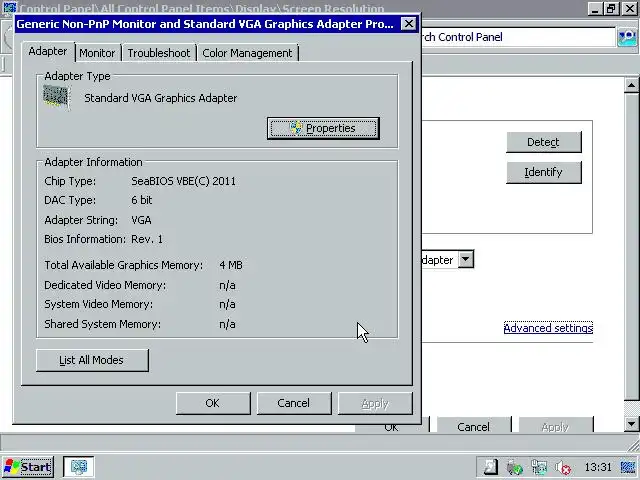Click the 'Shared System Memory:' label

coord(102,324)
